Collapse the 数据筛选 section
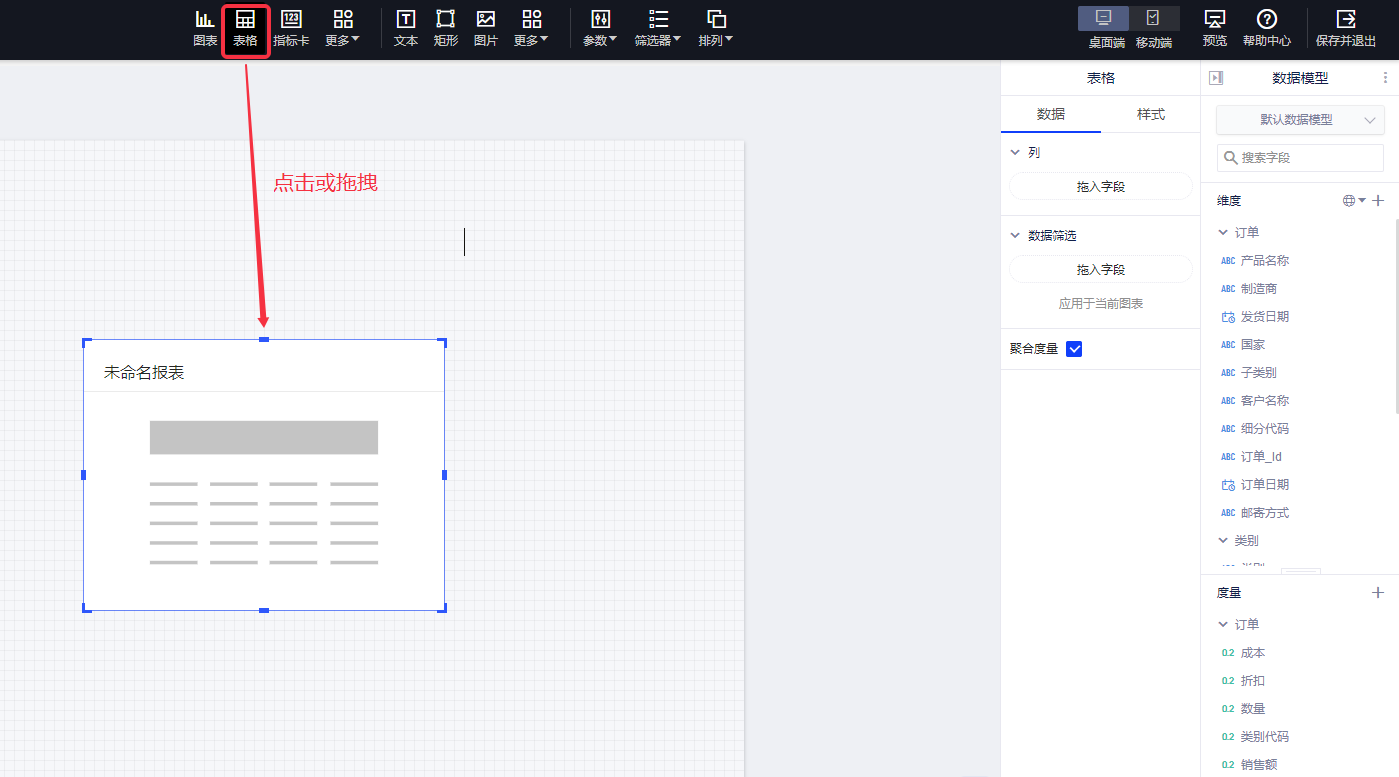Screen dimensions: 1399x777 point(1015,236)
